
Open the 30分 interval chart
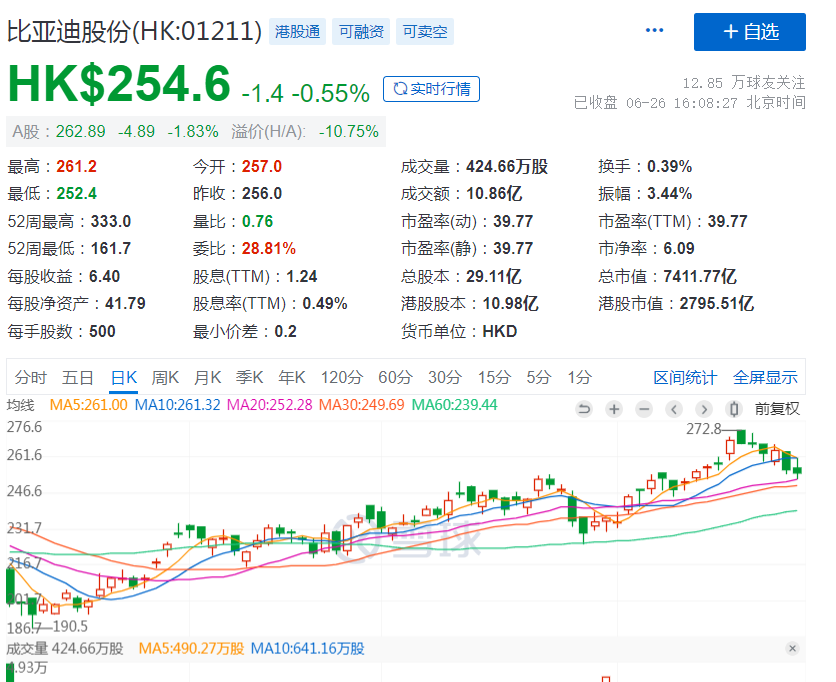(445, 378)
